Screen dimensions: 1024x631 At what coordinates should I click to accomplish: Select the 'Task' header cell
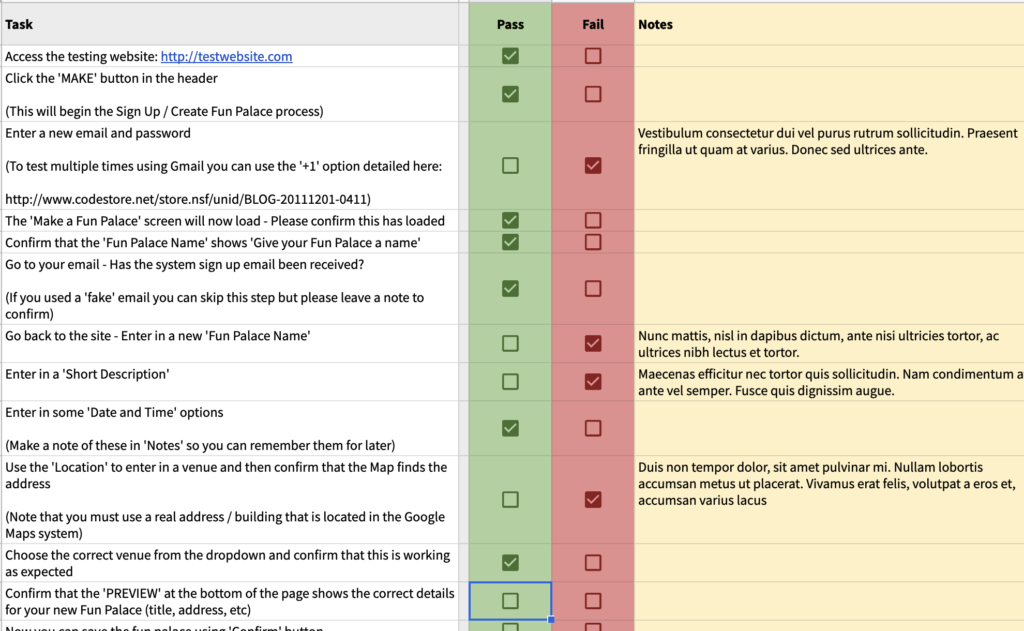tap(230, 24)
